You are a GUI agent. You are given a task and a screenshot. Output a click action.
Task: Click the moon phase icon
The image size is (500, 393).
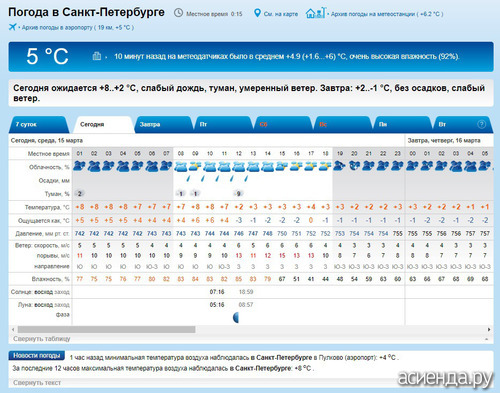(x=236, y=317)
